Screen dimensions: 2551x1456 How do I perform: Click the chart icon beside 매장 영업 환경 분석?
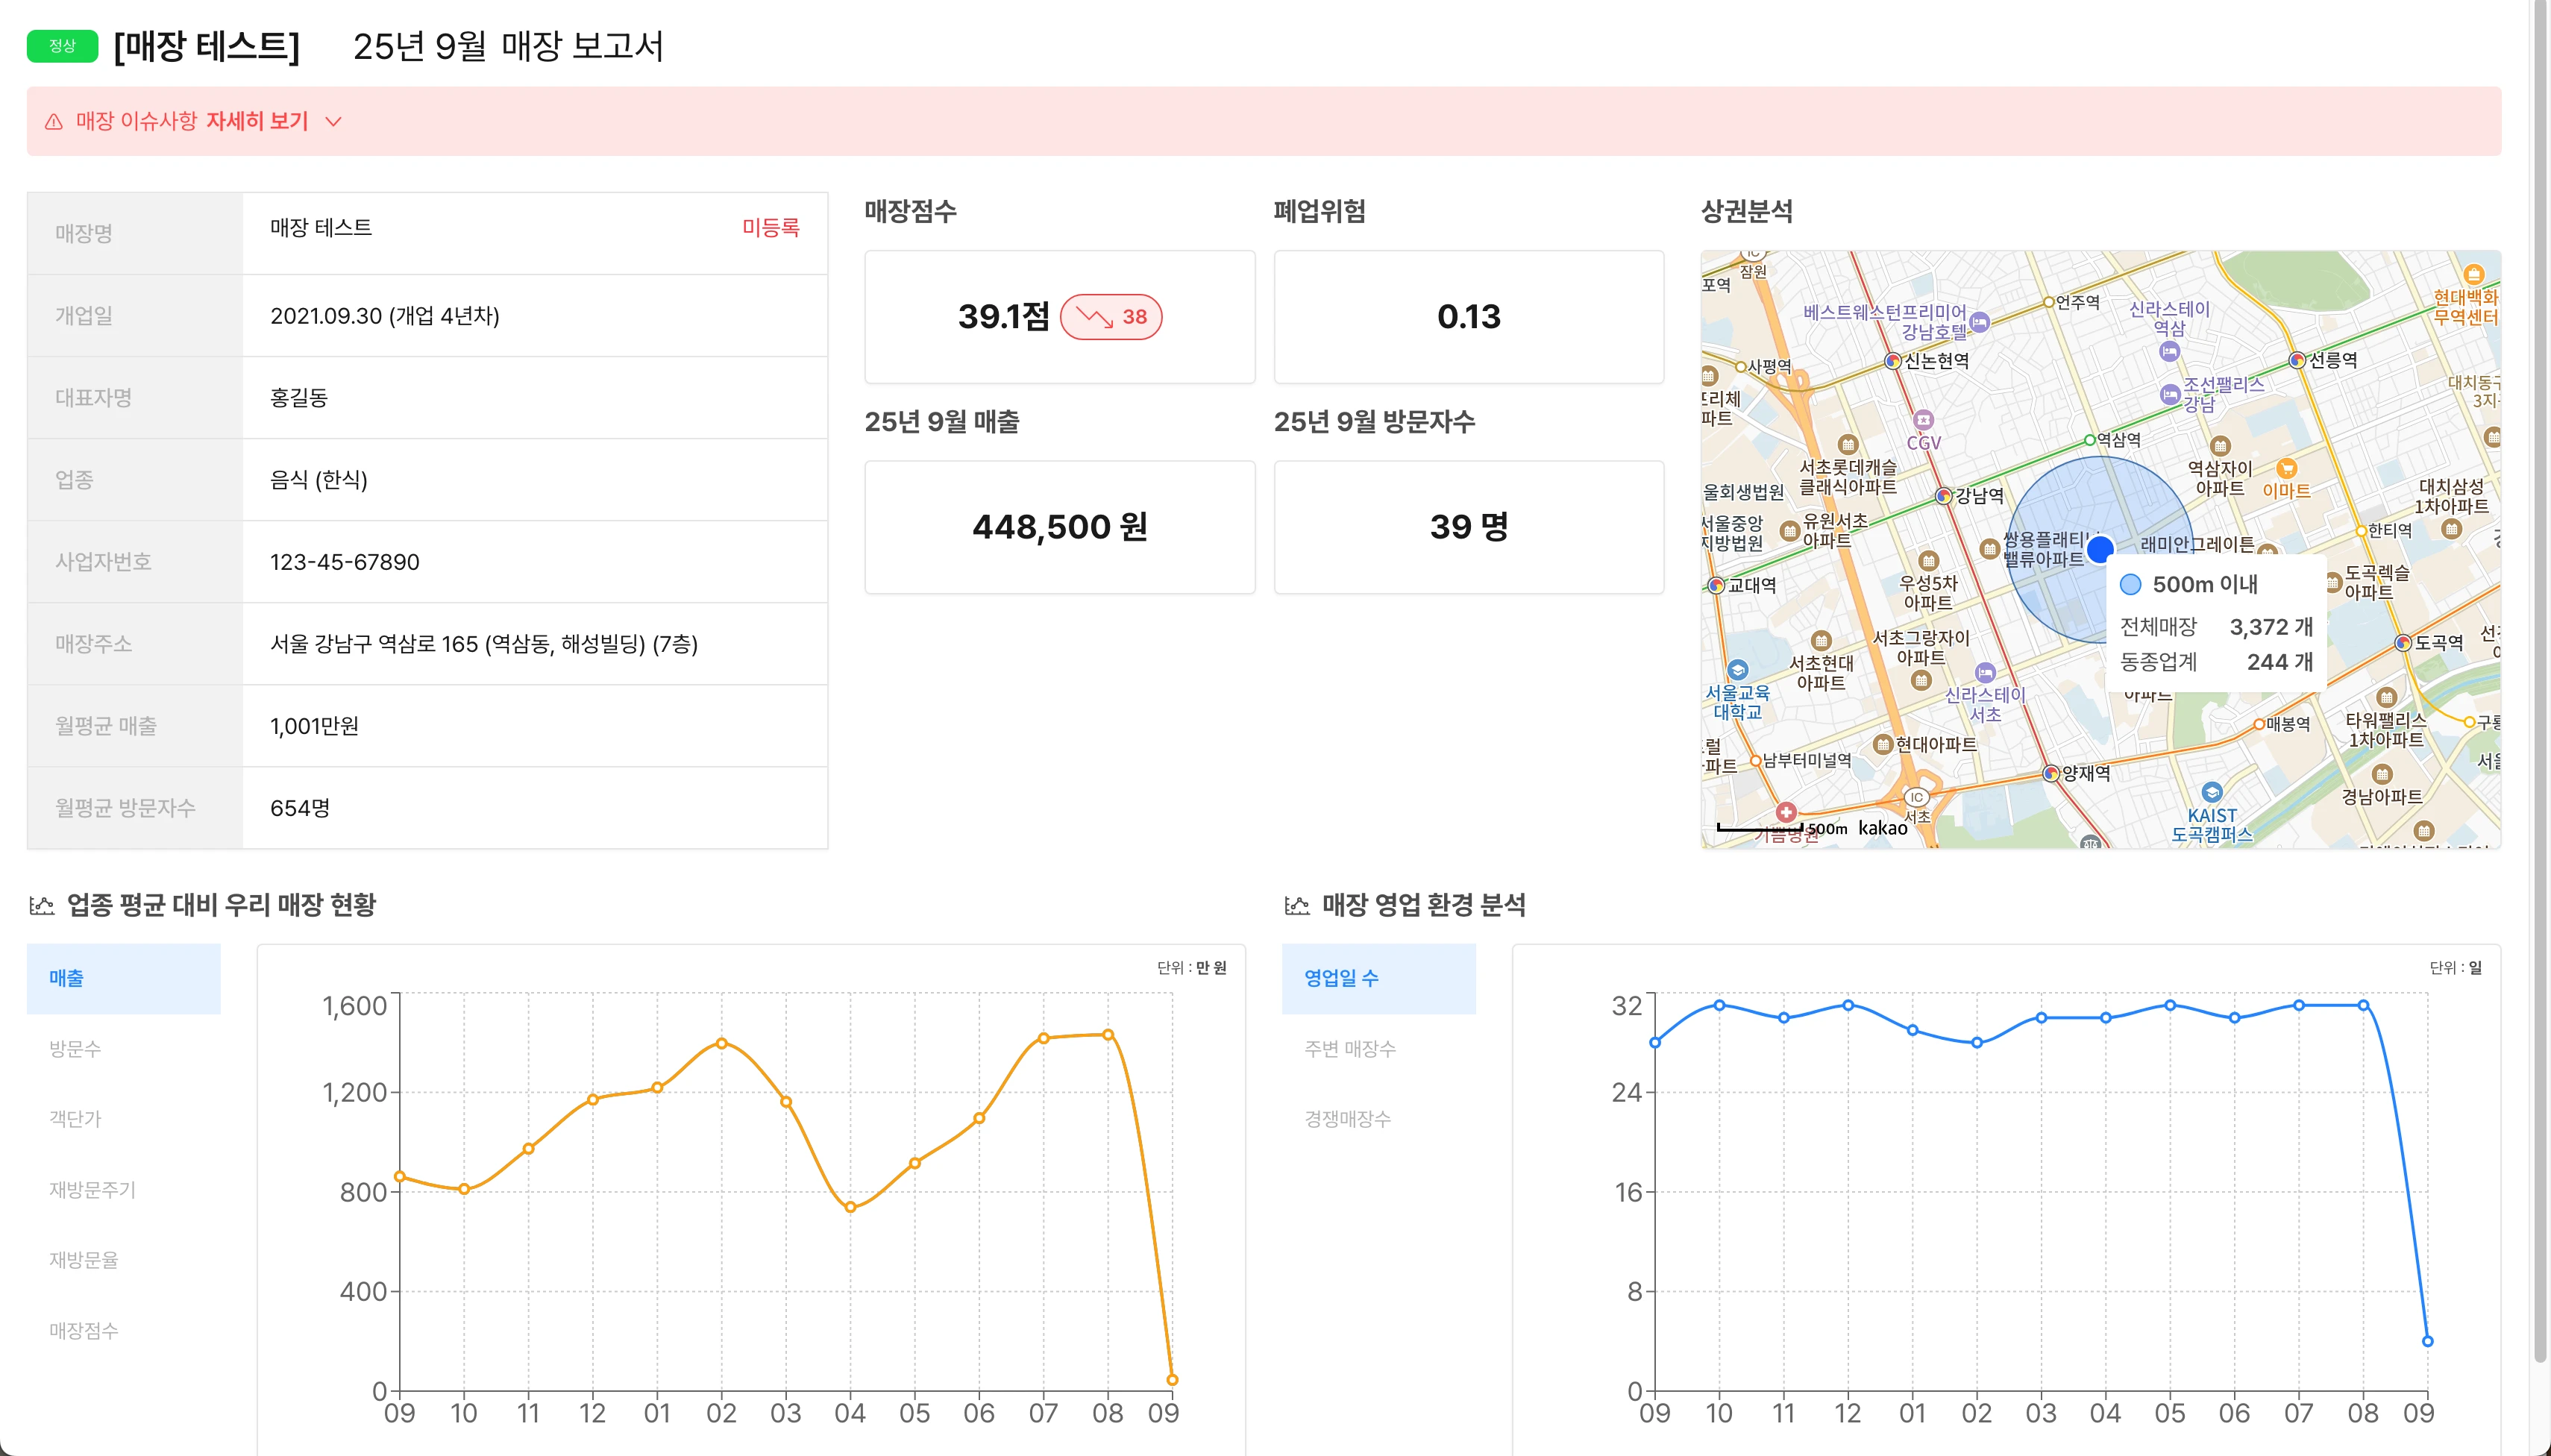[1297, 905]
